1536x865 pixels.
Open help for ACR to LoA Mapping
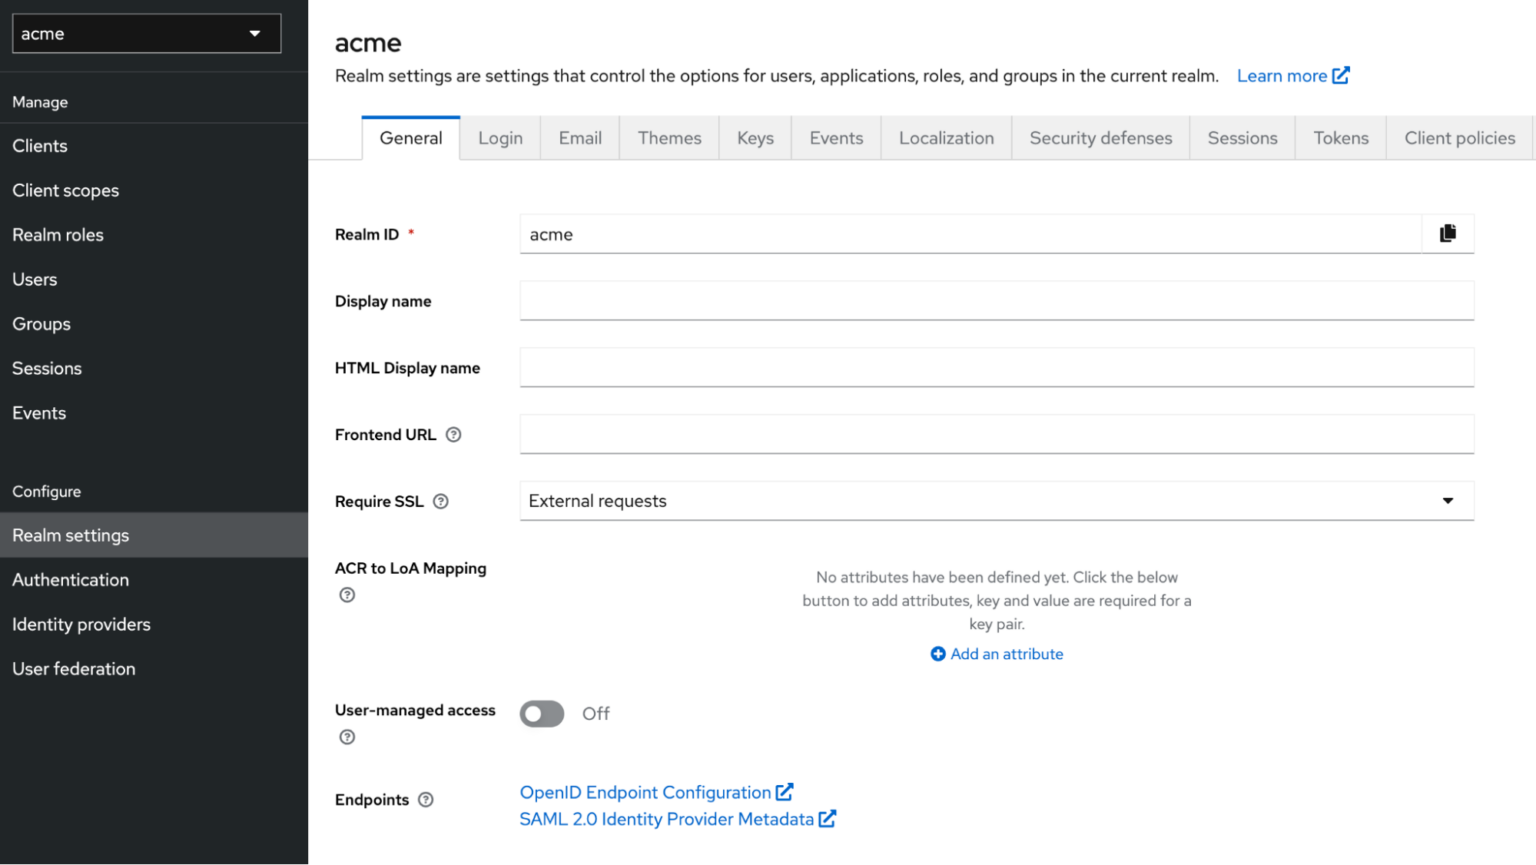tap(347, 594)
